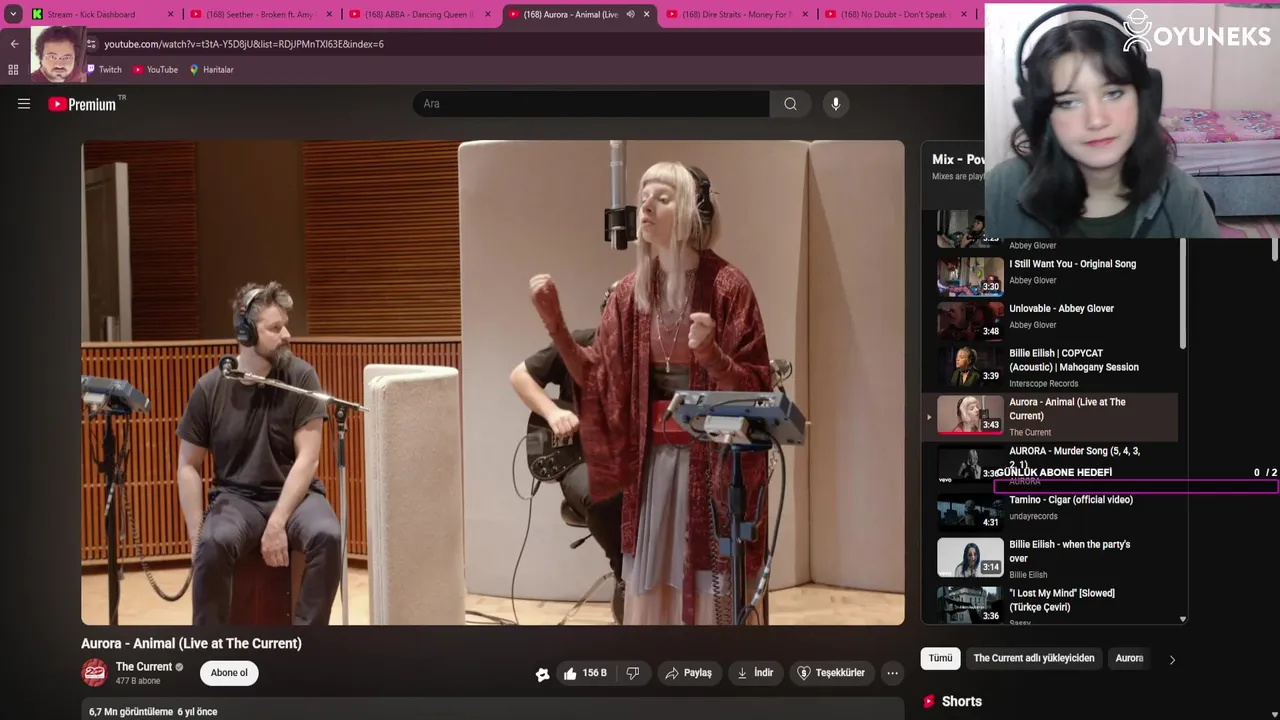Start voice search with microphone icon
The height and width of the screenshot is (720, 1280).
coord(836,104)
